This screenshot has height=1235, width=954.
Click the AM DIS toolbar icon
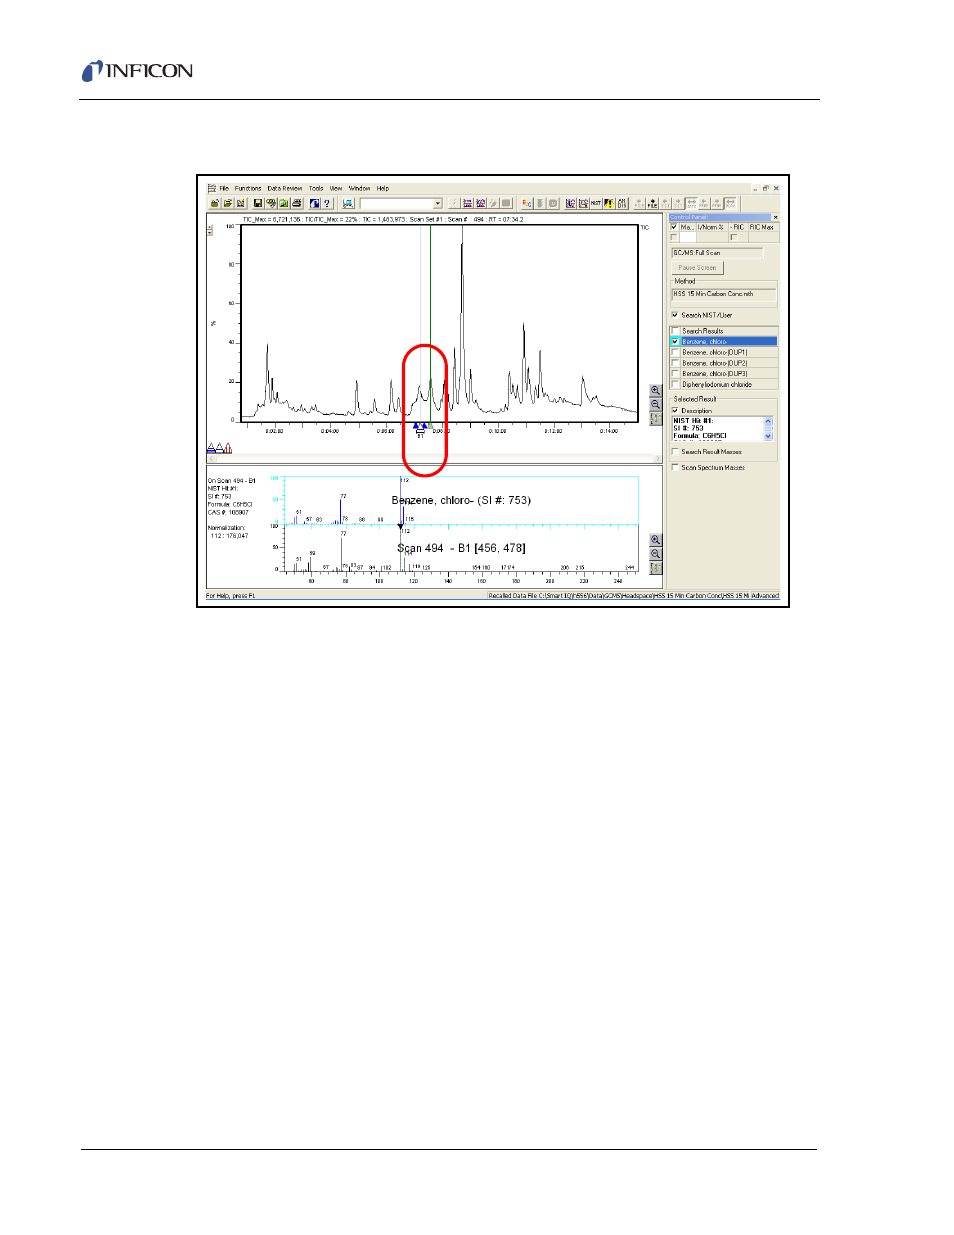coord(622,203)
